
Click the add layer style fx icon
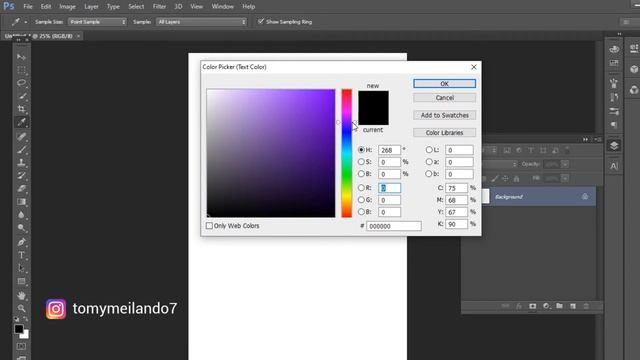(x=519, y=306)
